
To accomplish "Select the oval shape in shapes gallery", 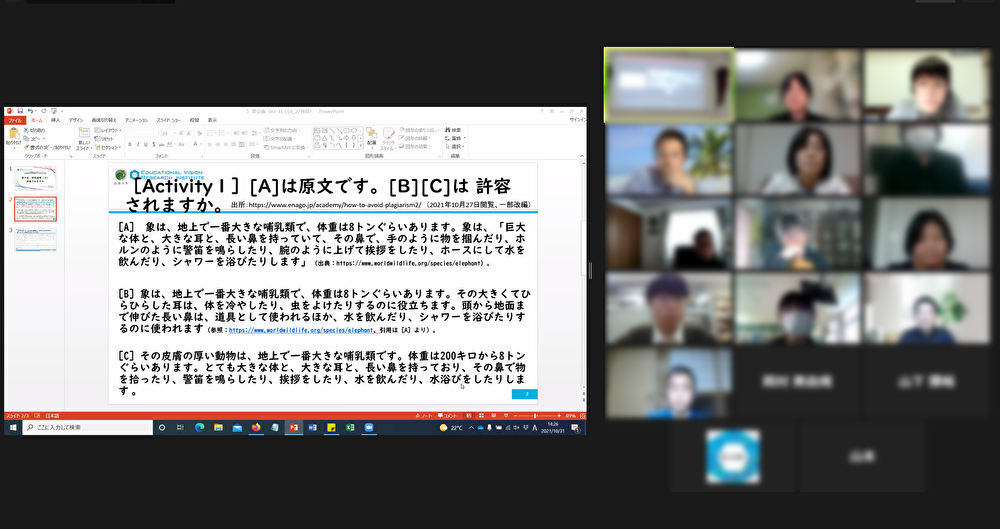I will click(x=353, y=130).
